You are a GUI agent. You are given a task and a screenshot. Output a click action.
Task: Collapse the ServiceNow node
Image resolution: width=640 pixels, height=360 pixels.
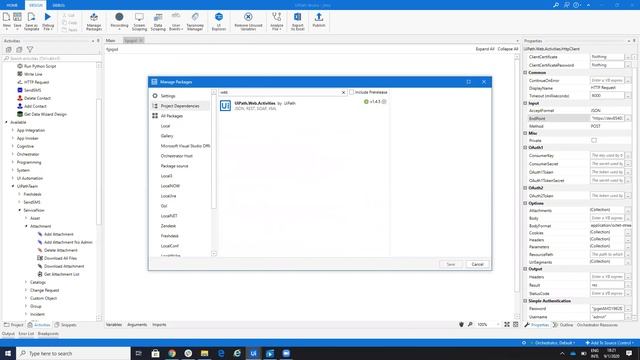pos(19,210)
